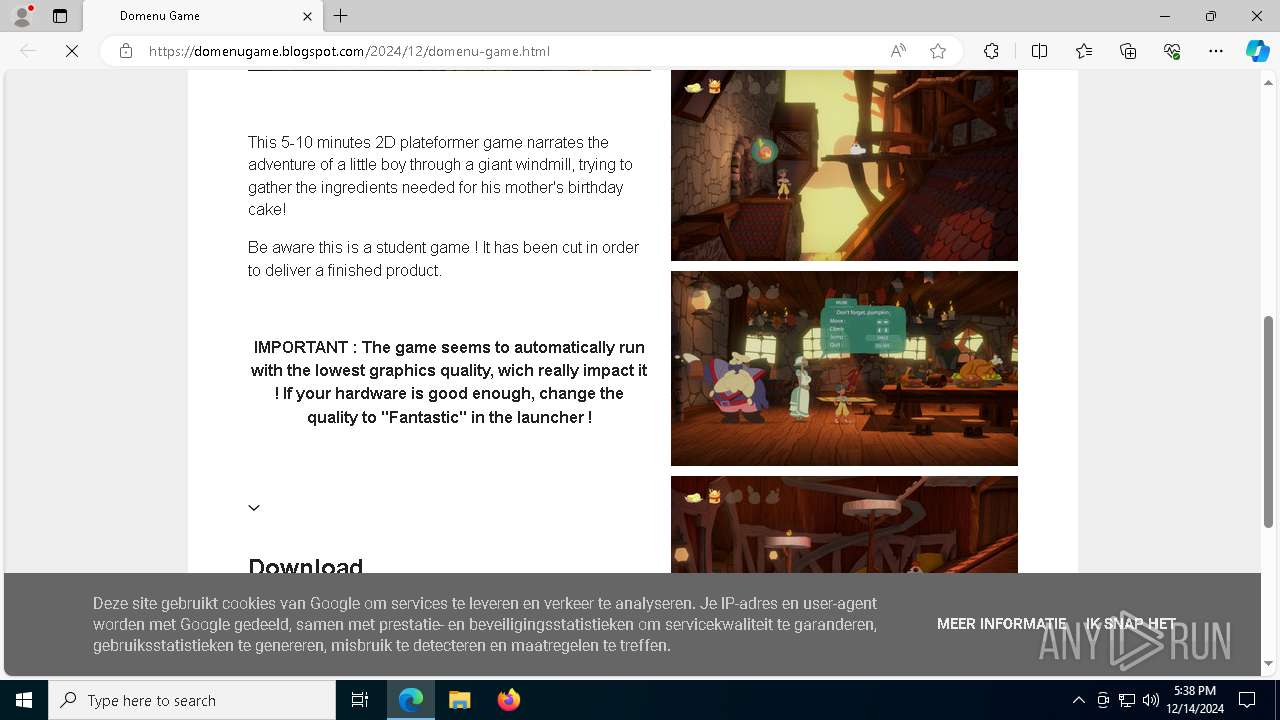Open Settings and more menu

[1216, 51]
